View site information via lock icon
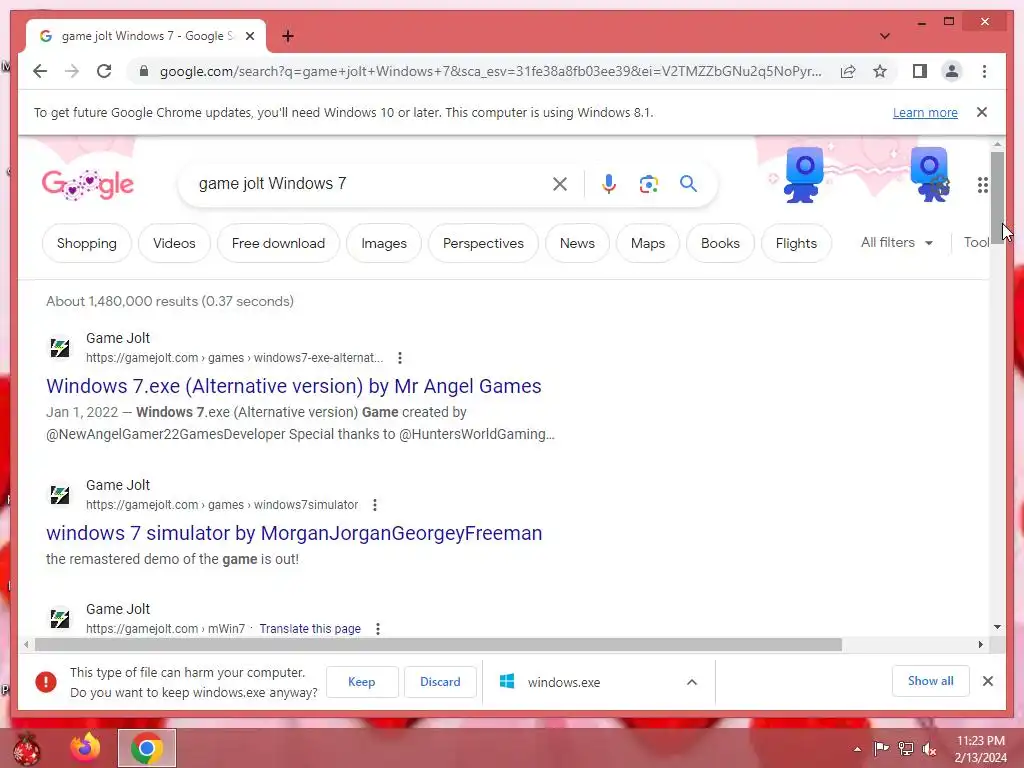 144,71
